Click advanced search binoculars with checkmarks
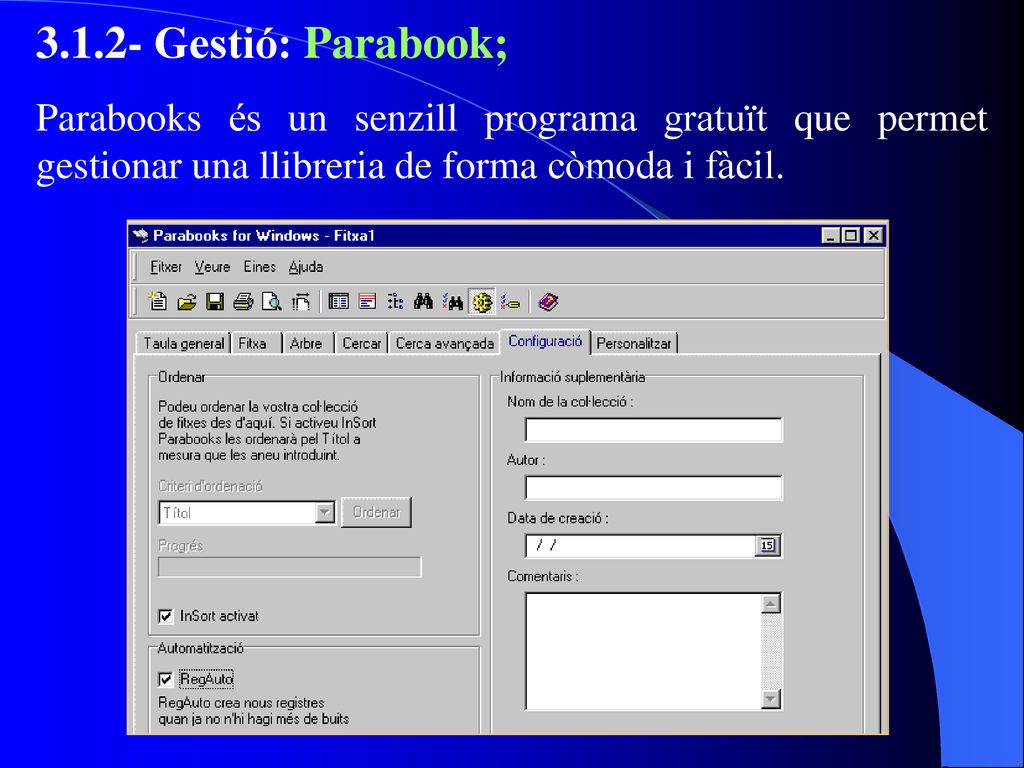Screen dimensions: 1024x768 (452, 302)
